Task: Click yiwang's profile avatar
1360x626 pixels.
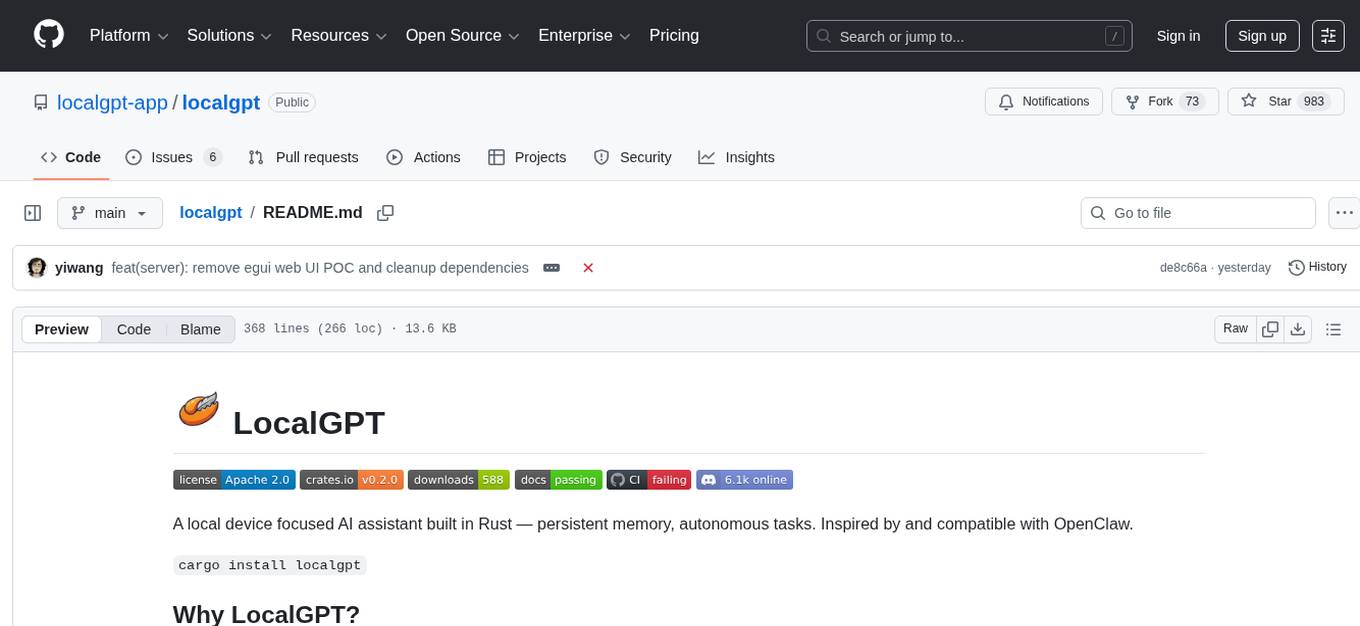Action: [x=36, y=267]
